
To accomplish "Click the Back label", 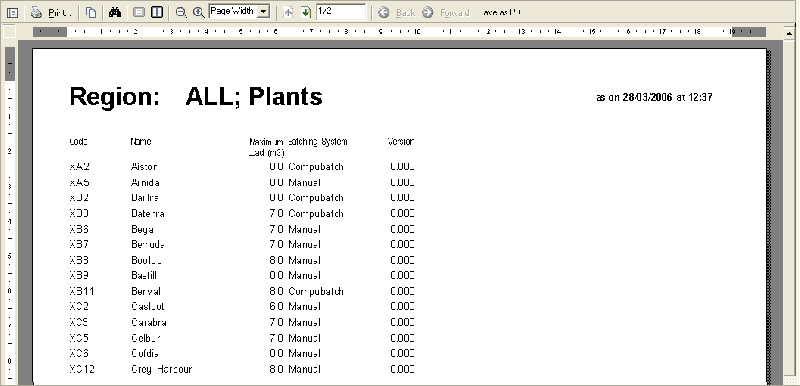I will click(406, 13).
